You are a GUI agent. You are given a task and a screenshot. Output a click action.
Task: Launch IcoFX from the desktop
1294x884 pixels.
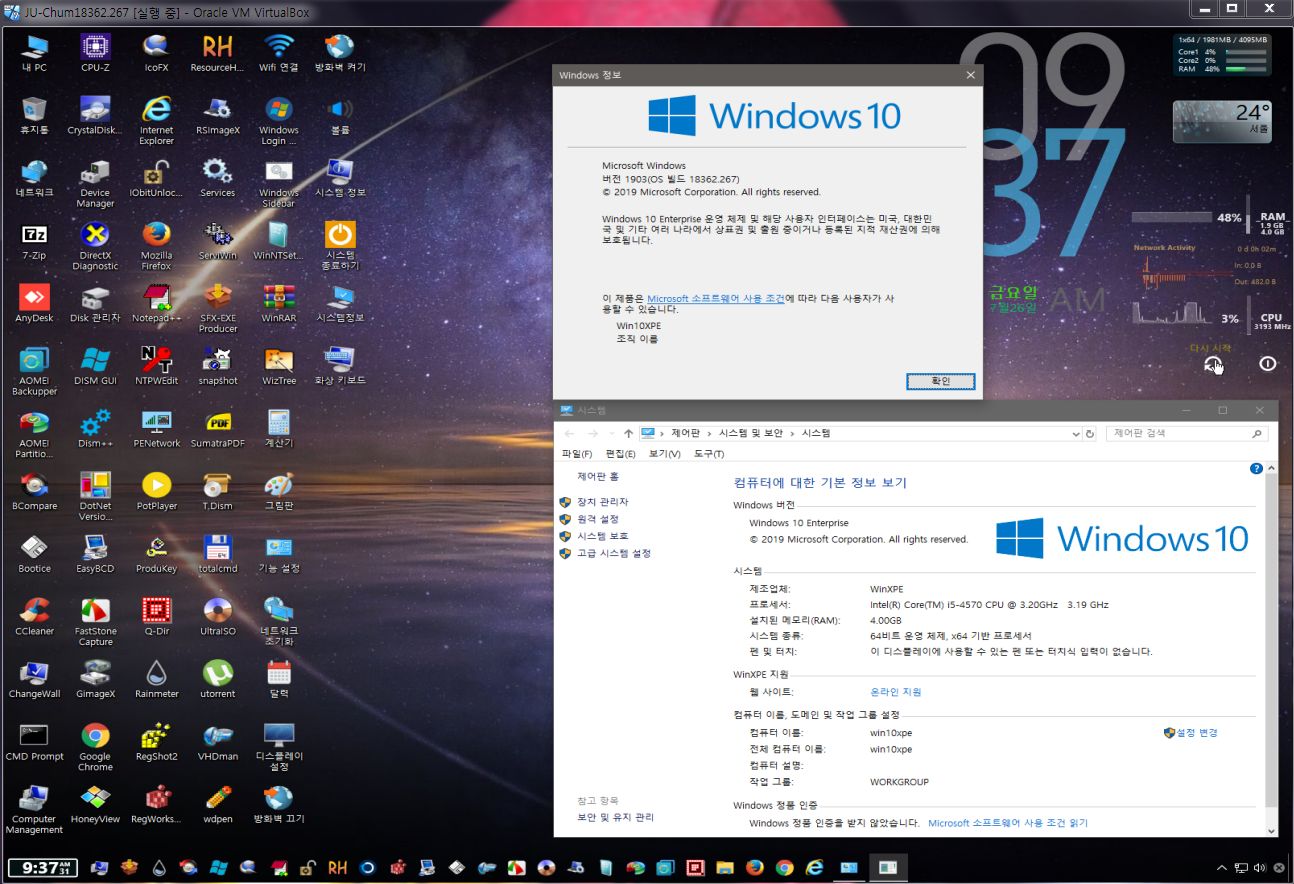tap(156, 53)
